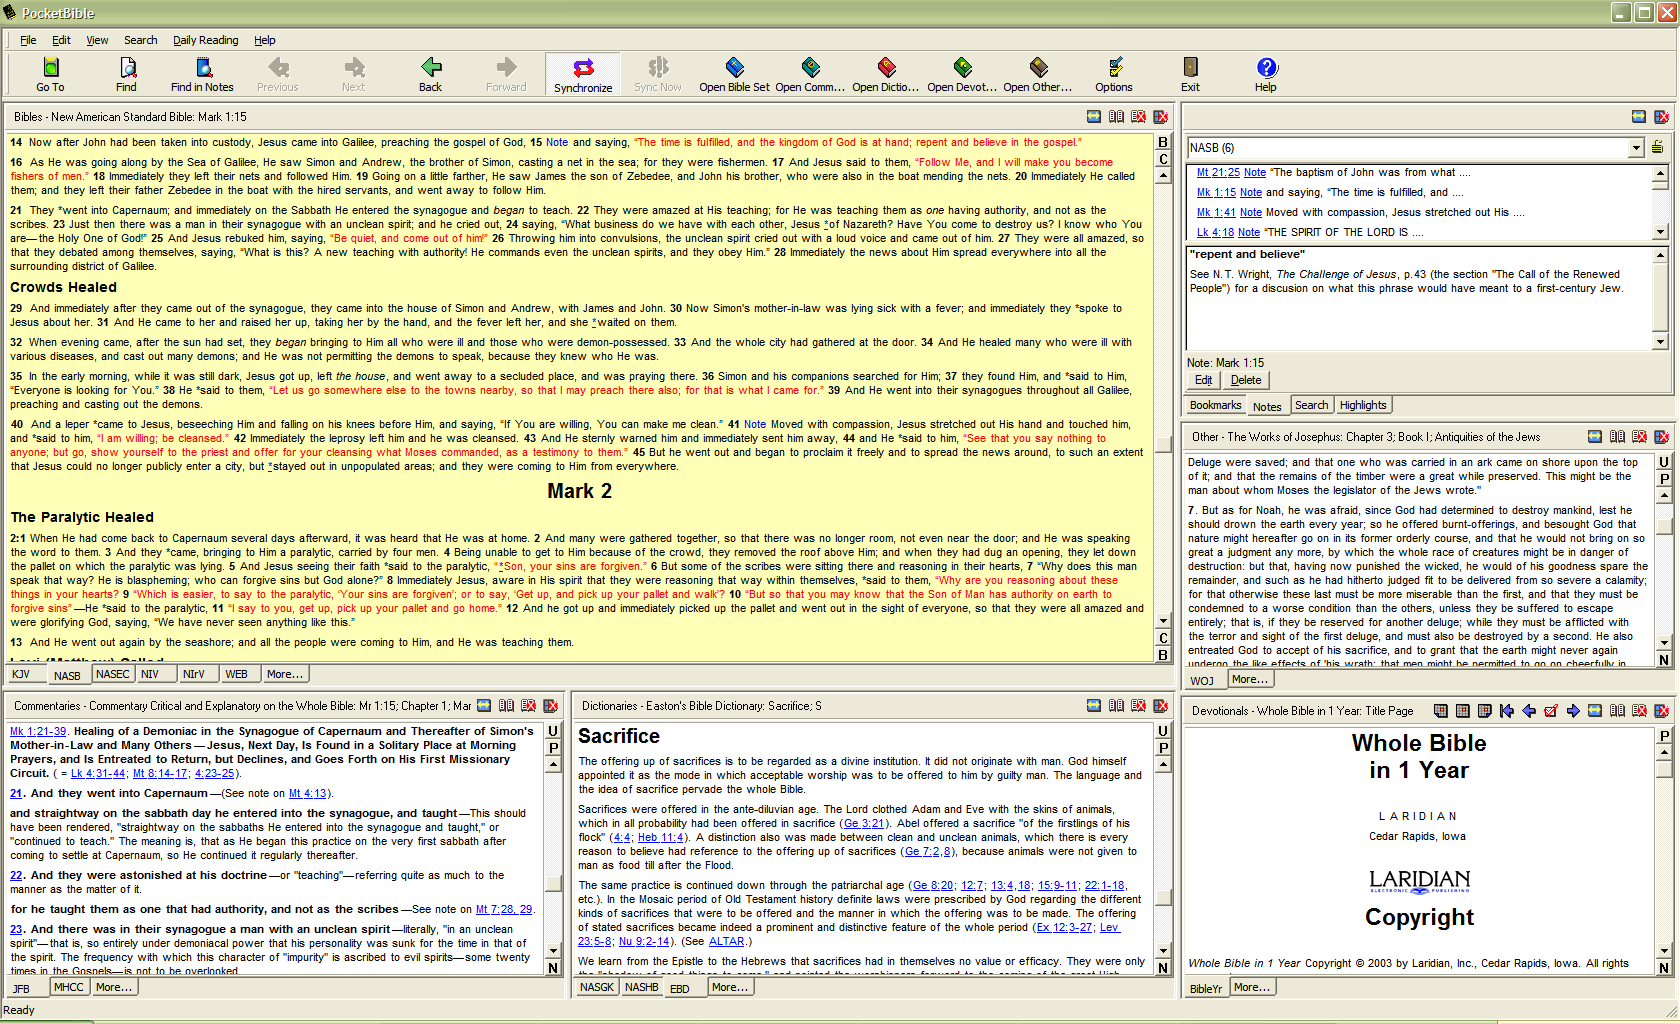Click the Find toolbar icon
Viewport: 1680px width, 1024px height.
(x=126, y=75)
